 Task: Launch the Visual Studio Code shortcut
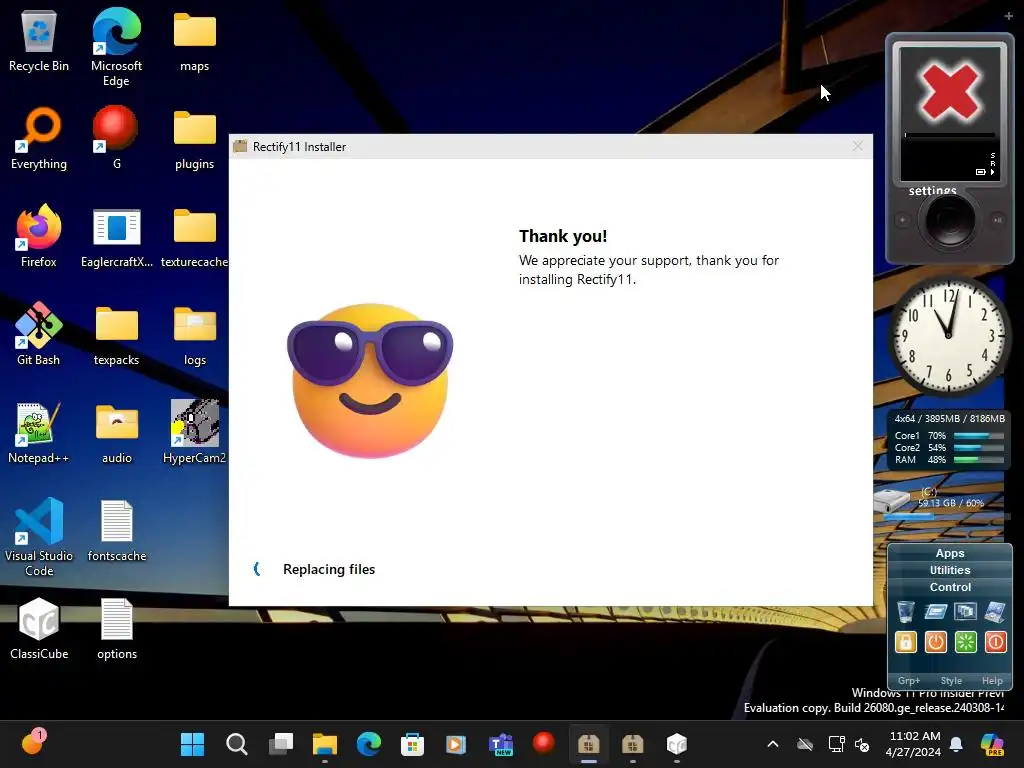(x=39, y=537)
